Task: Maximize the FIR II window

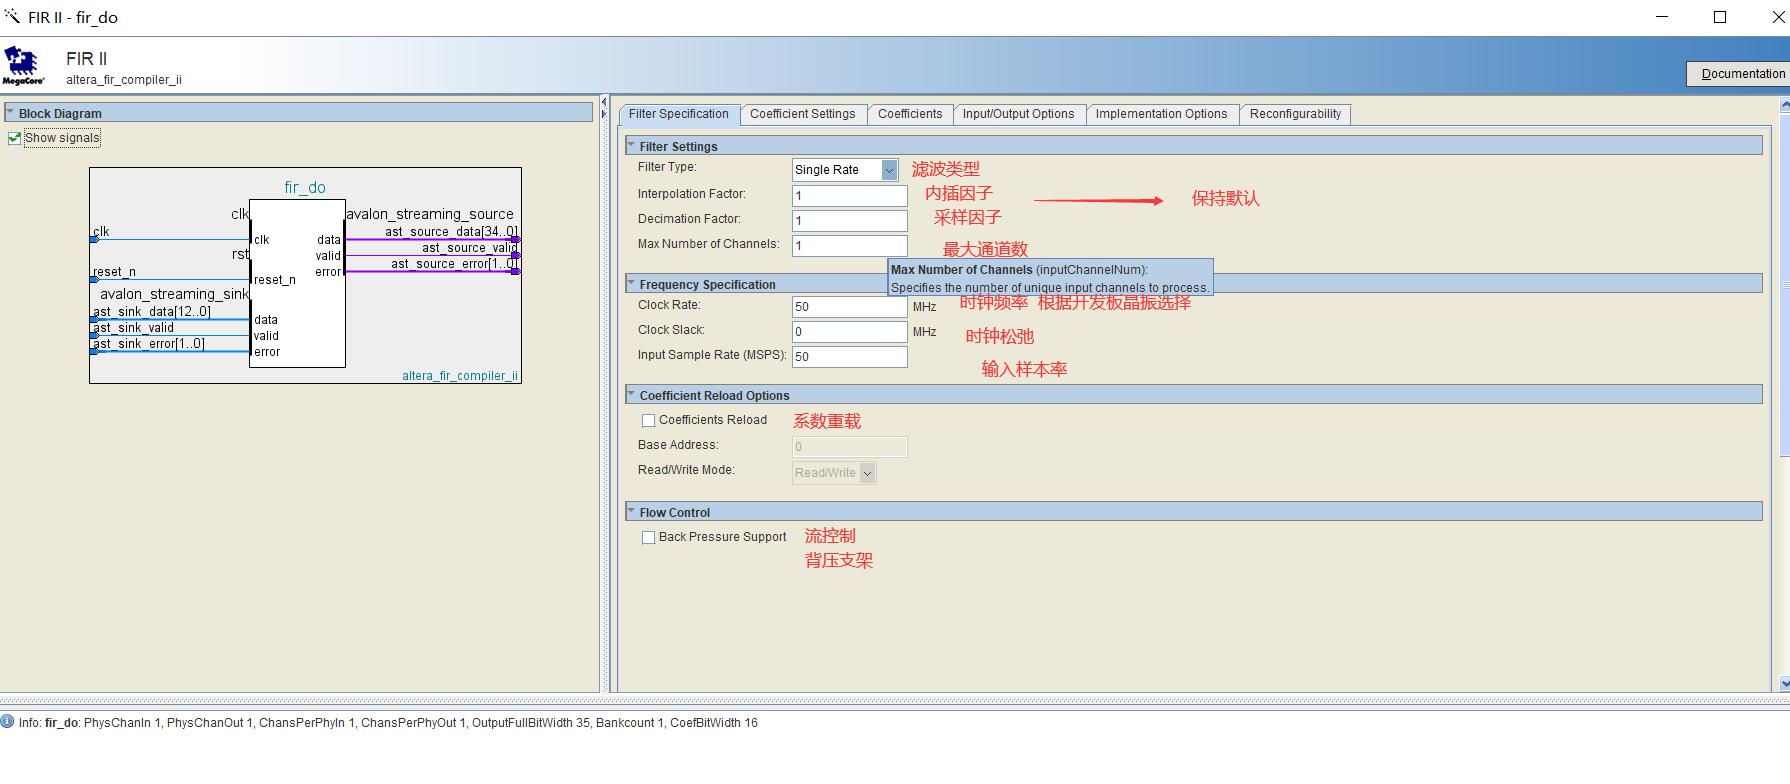Action: [1720, 17]
